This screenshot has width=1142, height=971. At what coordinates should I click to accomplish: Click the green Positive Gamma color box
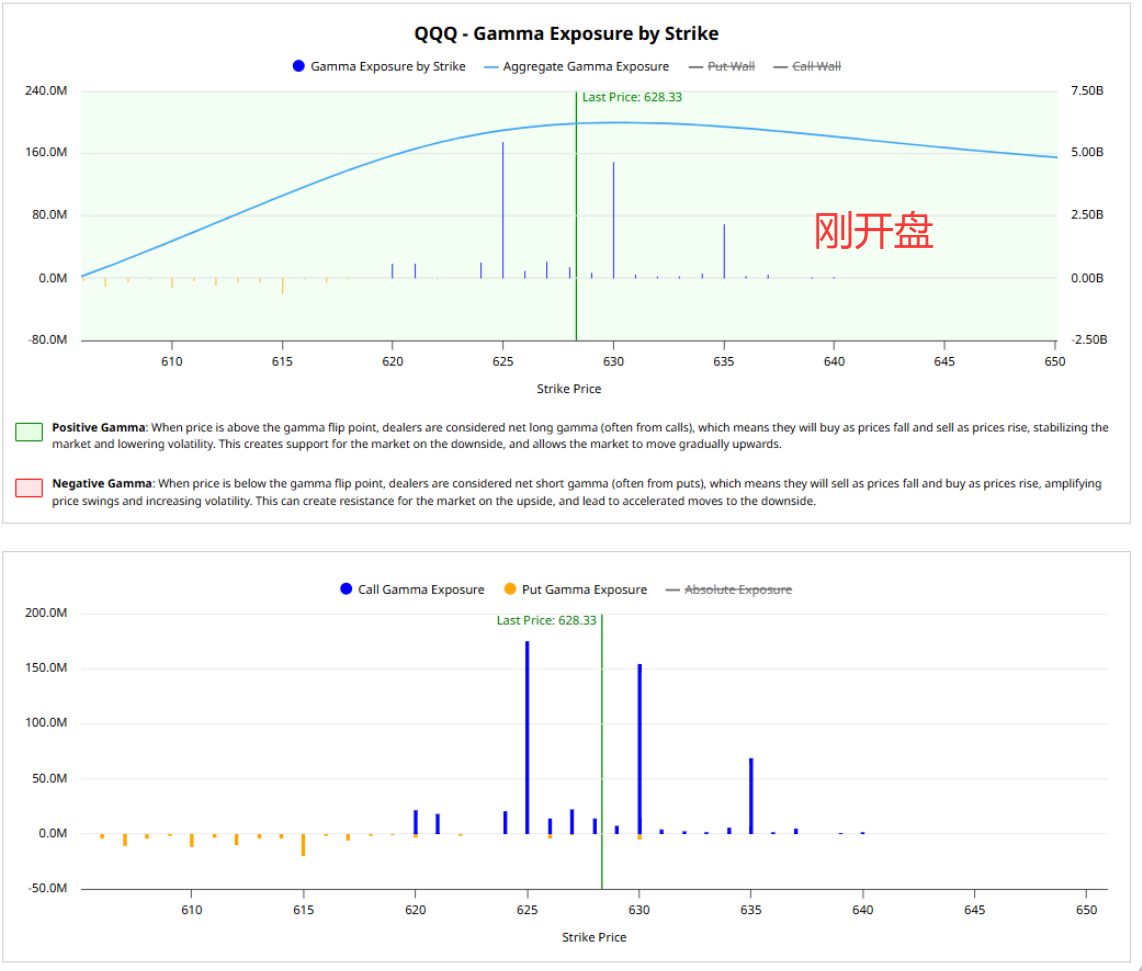(x=29, y=432)
